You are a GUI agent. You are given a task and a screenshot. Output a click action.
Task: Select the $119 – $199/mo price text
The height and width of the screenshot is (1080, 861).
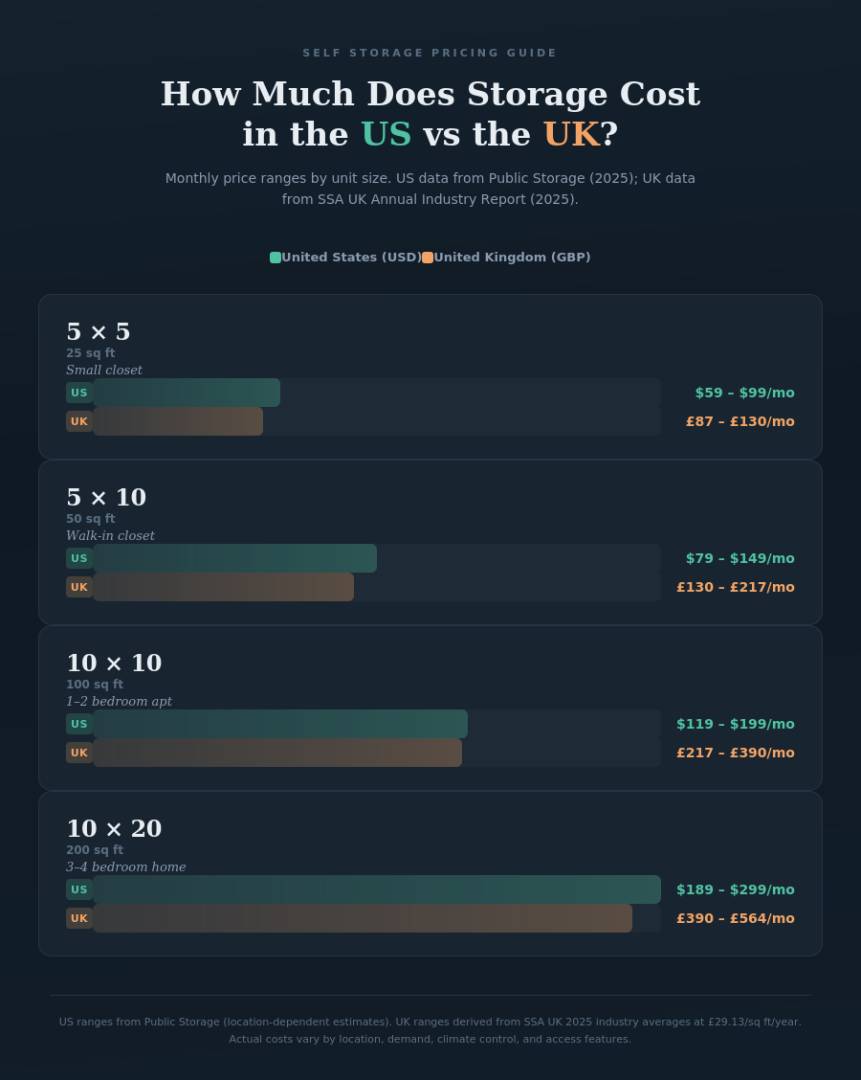(735, 725)
